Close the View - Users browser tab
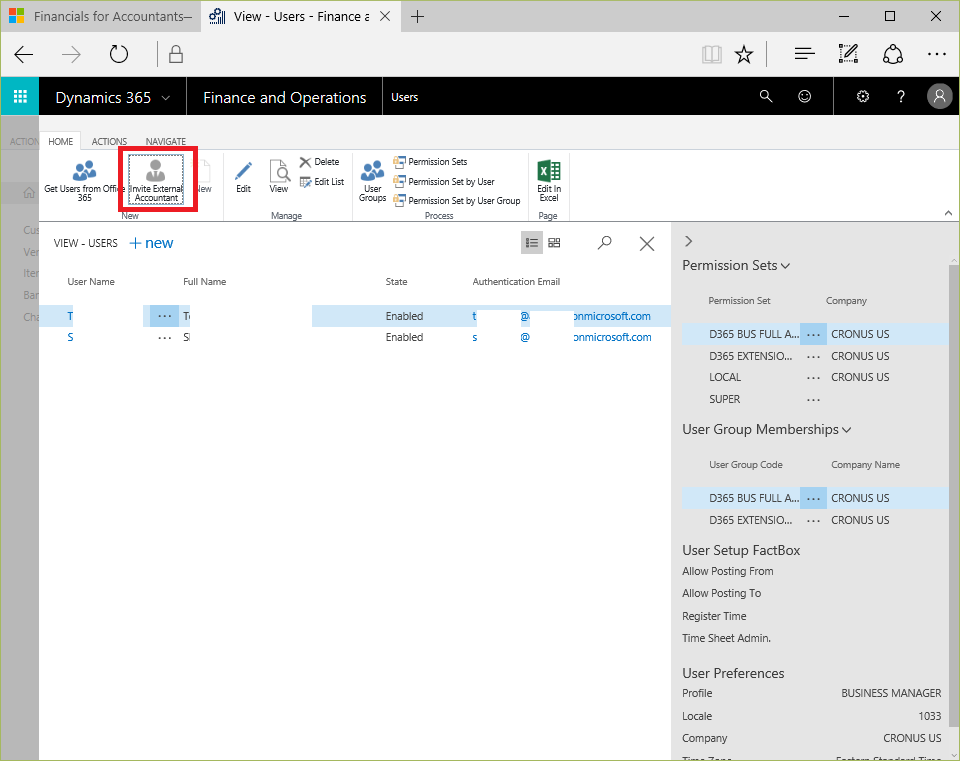The width and height of the screenshot is (960, 761). coord(385,17)
